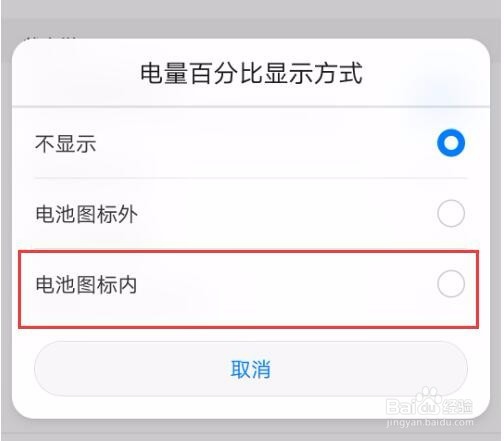Screen dimensions: 504x441
Task: Click the empty circle beside 电池图标外
Action: tap(451, 213)
